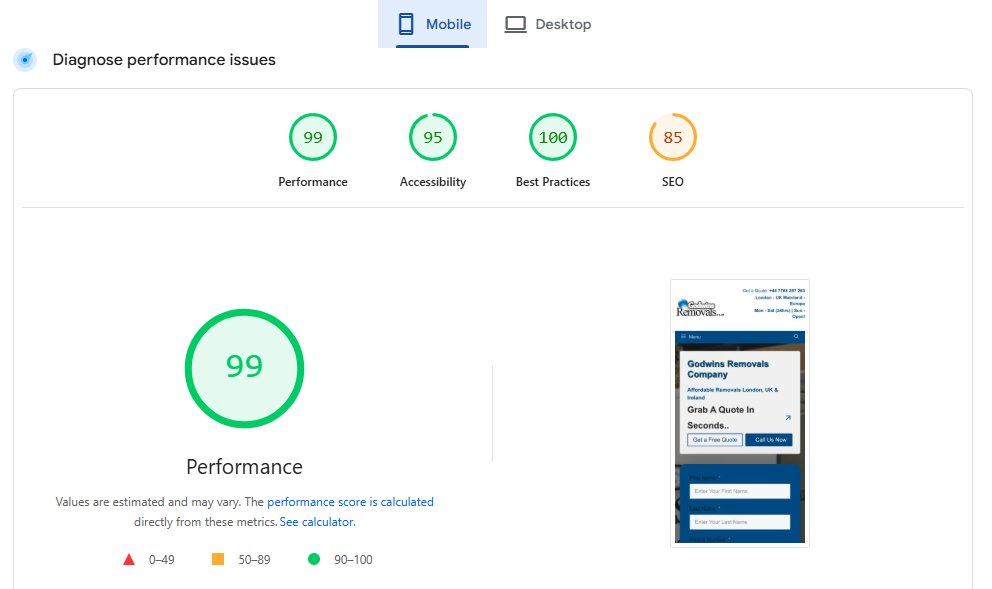Click the Enter Your First Name field in the preview
This screenshot has width=992, height=589.
[x=739, y=490]
